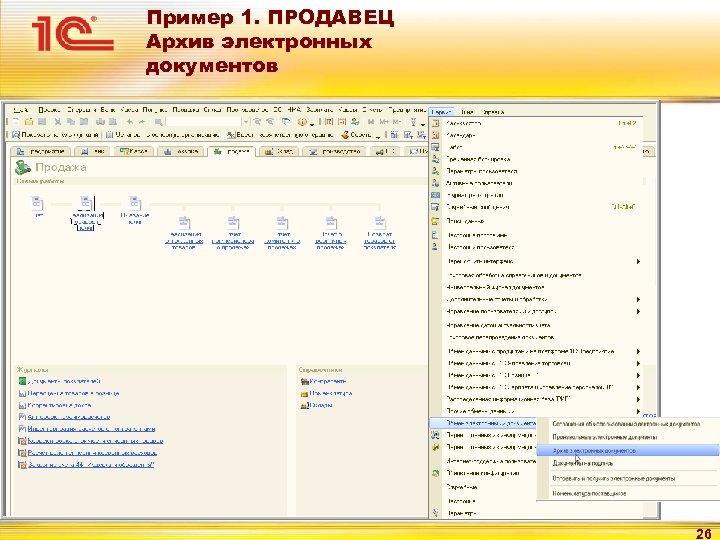Expand the Прочие обмены данными submenu arrow
Image resolution: width=720 pixels, height=540 pixels.
click(638, 411)
